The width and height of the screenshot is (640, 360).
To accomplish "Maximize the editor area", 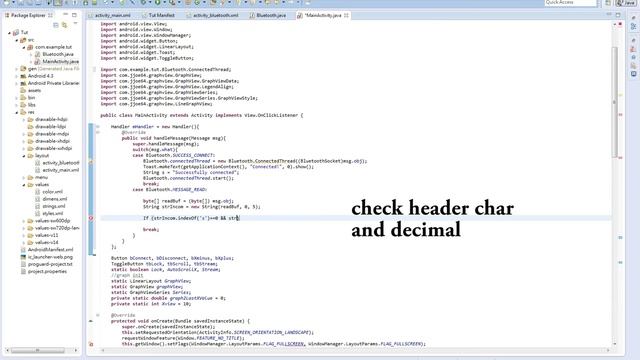I will tap(618, 15).
